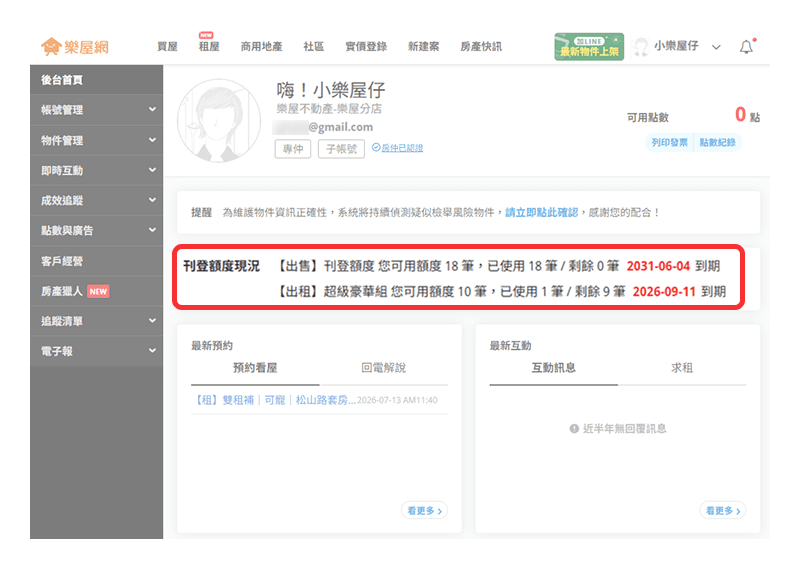Click the large profile picture
800x566 pixels.
tap(218, 120)
